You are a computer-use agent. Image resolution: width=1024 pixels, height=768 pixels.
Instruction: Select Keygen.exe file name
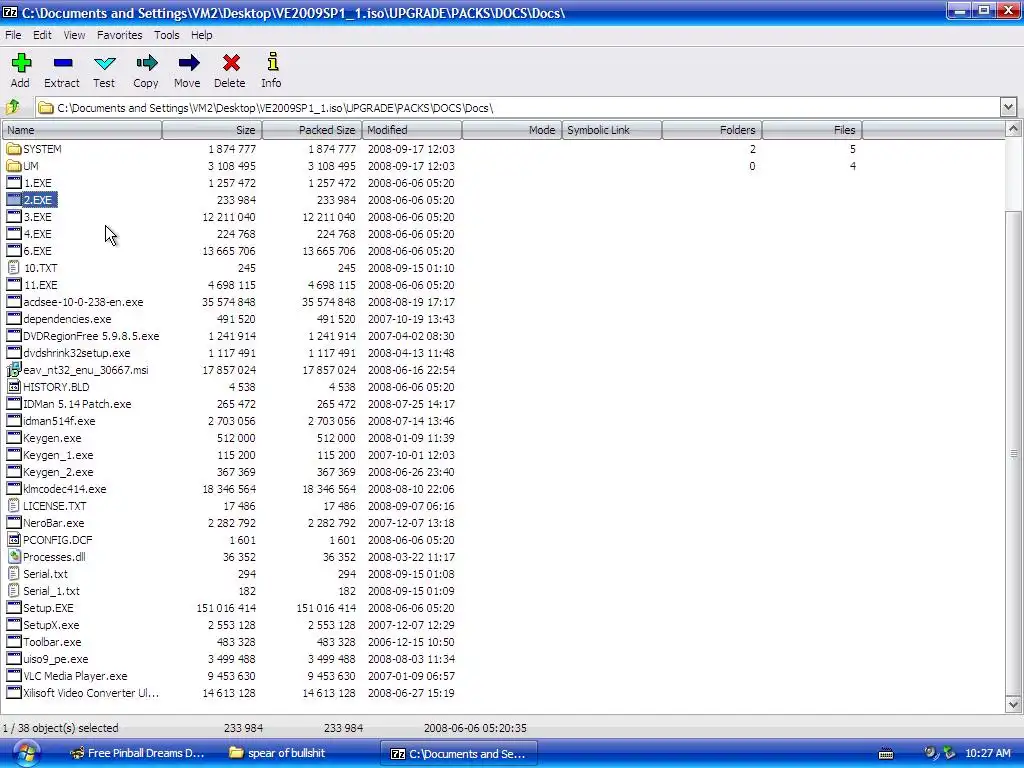tap(52, 438)
